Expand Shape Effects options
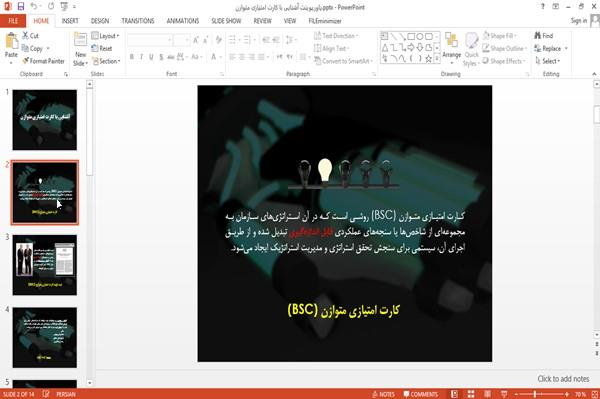The width and height of the screenshot is (600, 399). (504, 61)
